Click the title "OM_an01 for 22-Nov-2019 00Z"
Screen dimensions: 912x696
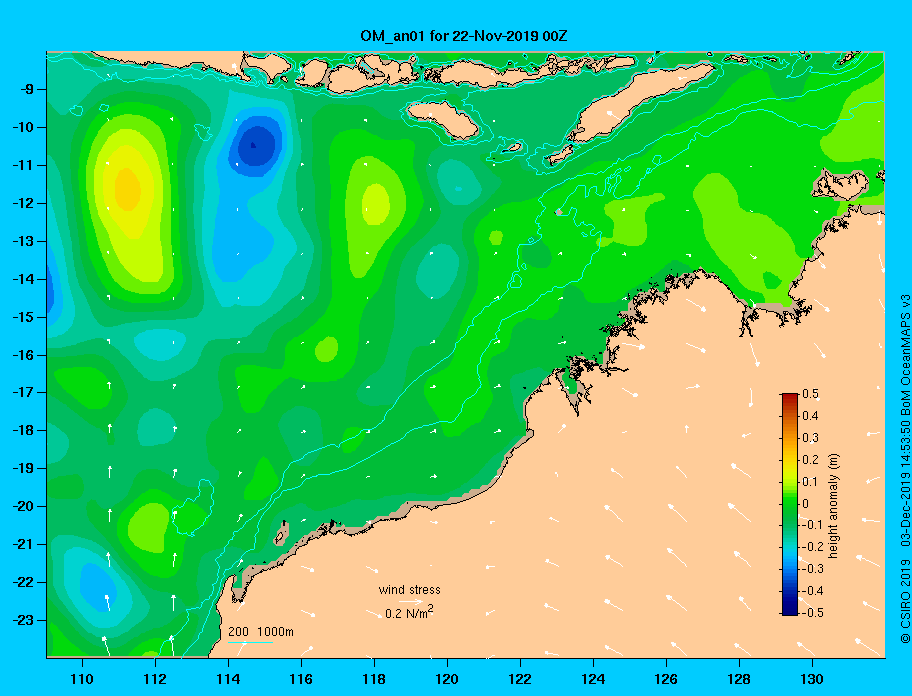click(x=464, y=36)
